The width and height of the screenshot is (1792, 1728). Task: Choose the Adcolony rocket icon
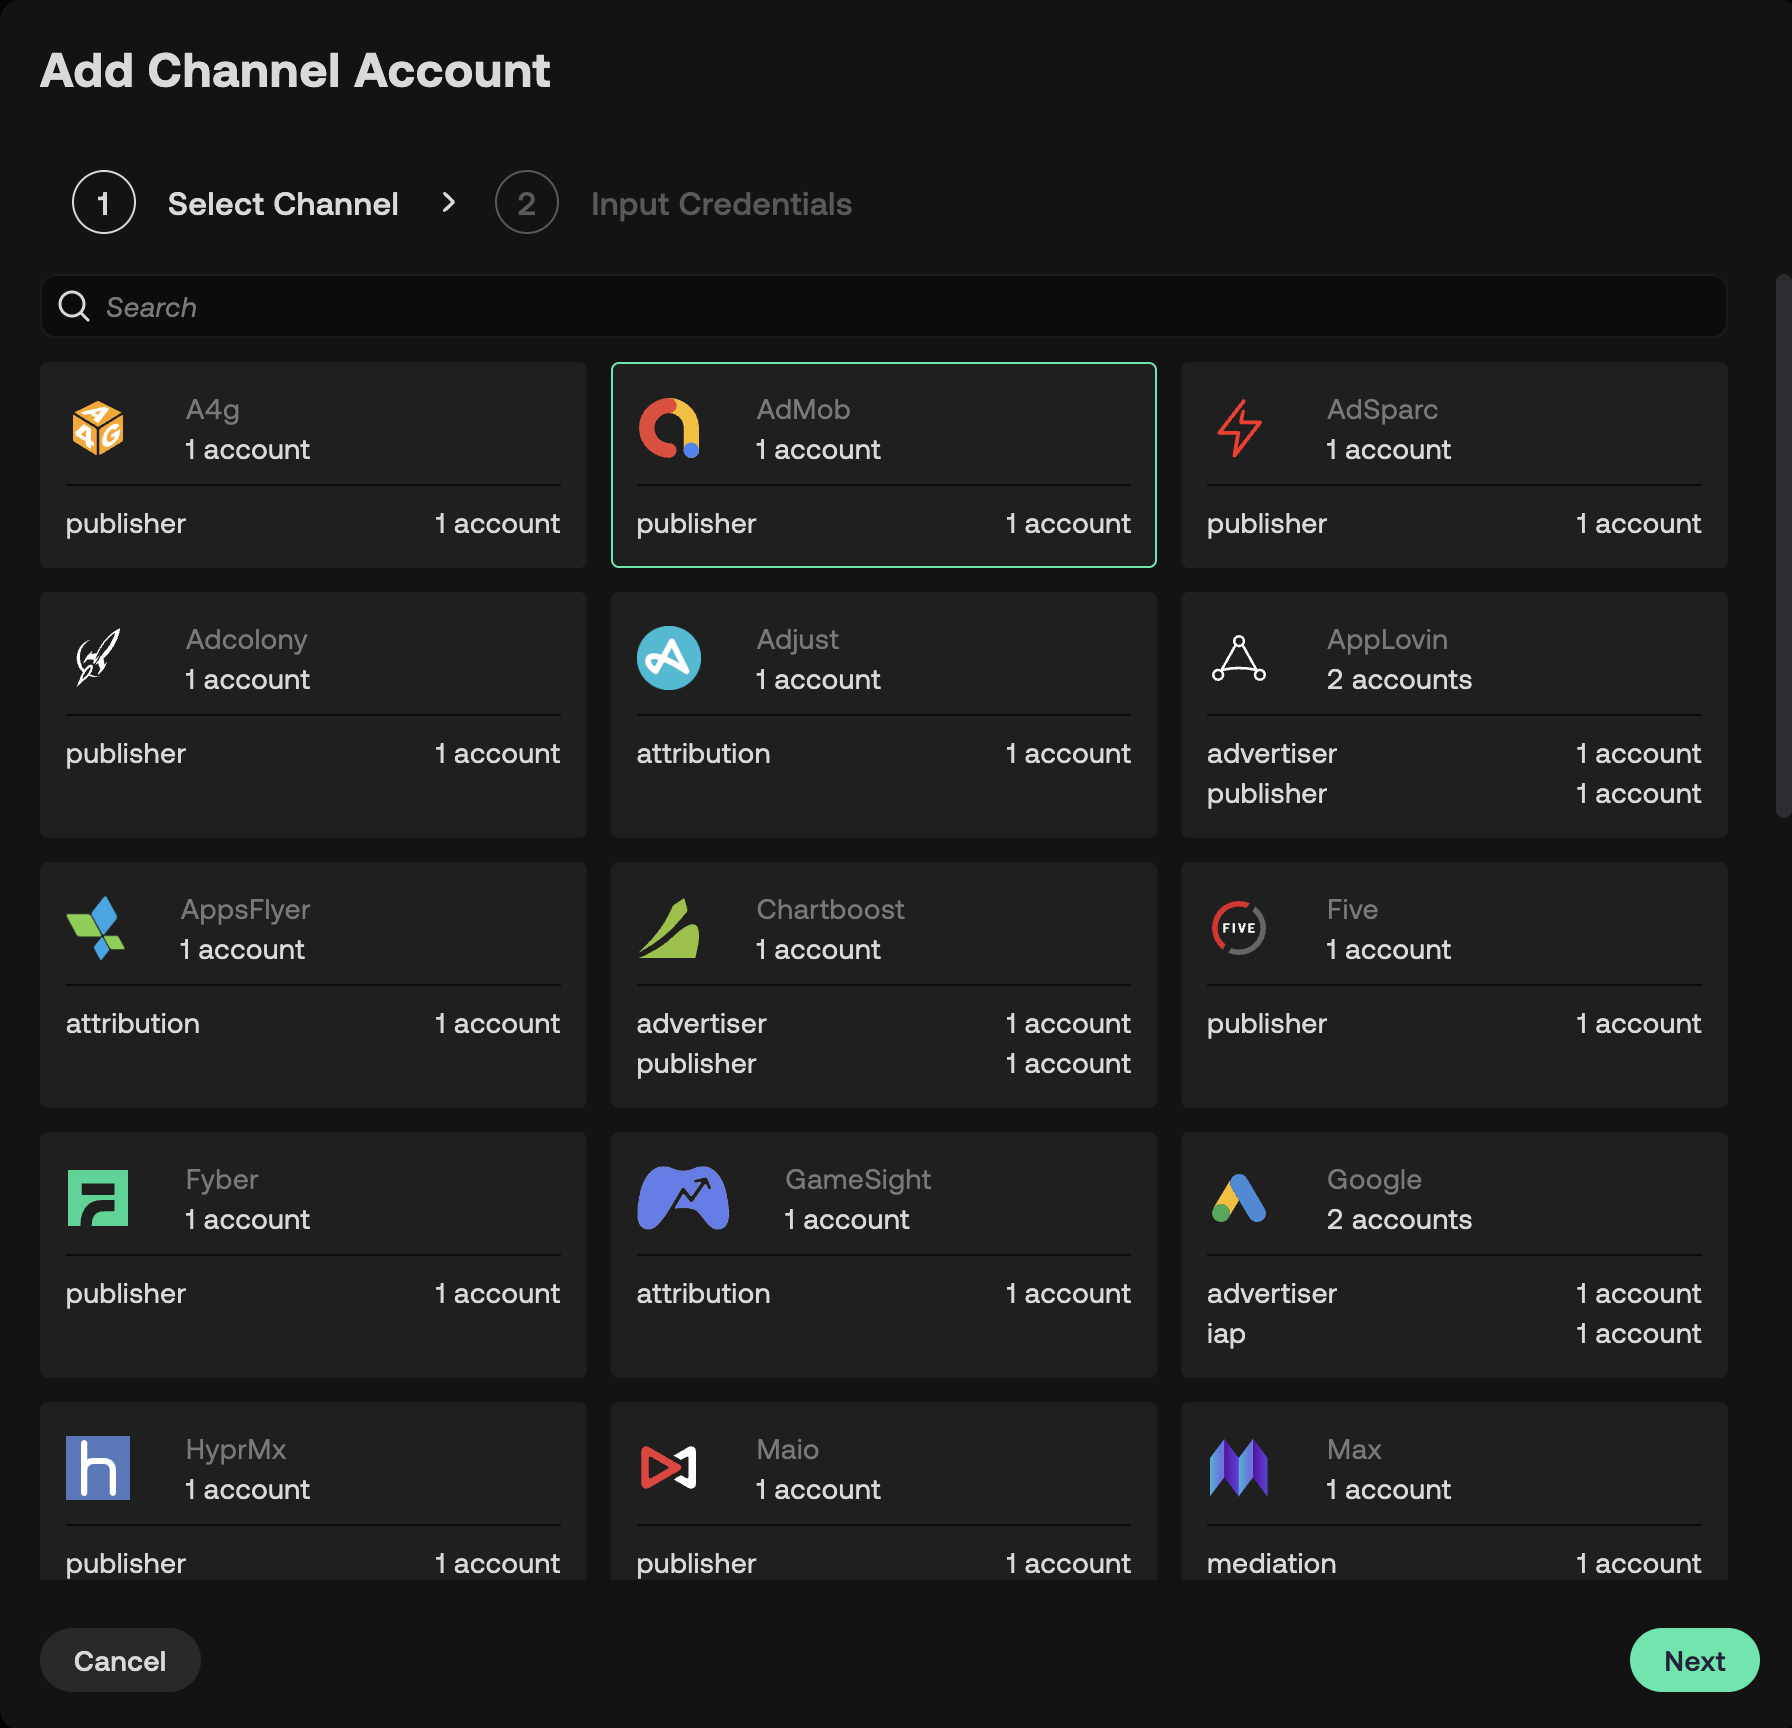(x=98, y=658)
